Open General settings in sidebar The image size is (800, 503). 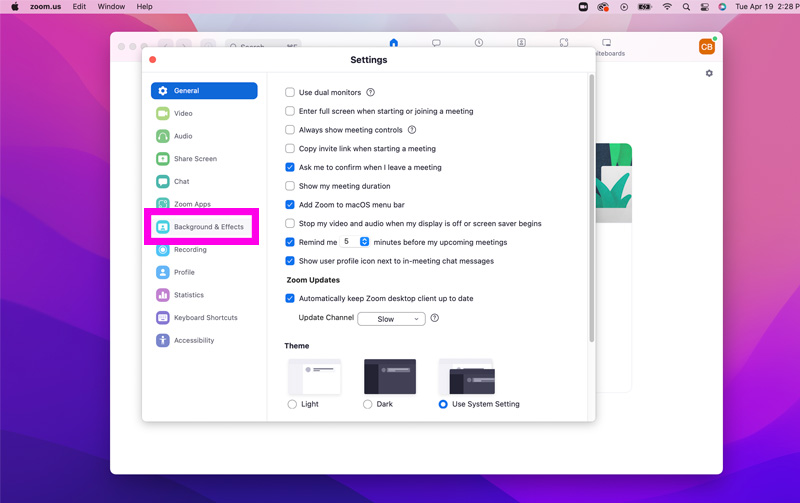(x=204, y=91)
